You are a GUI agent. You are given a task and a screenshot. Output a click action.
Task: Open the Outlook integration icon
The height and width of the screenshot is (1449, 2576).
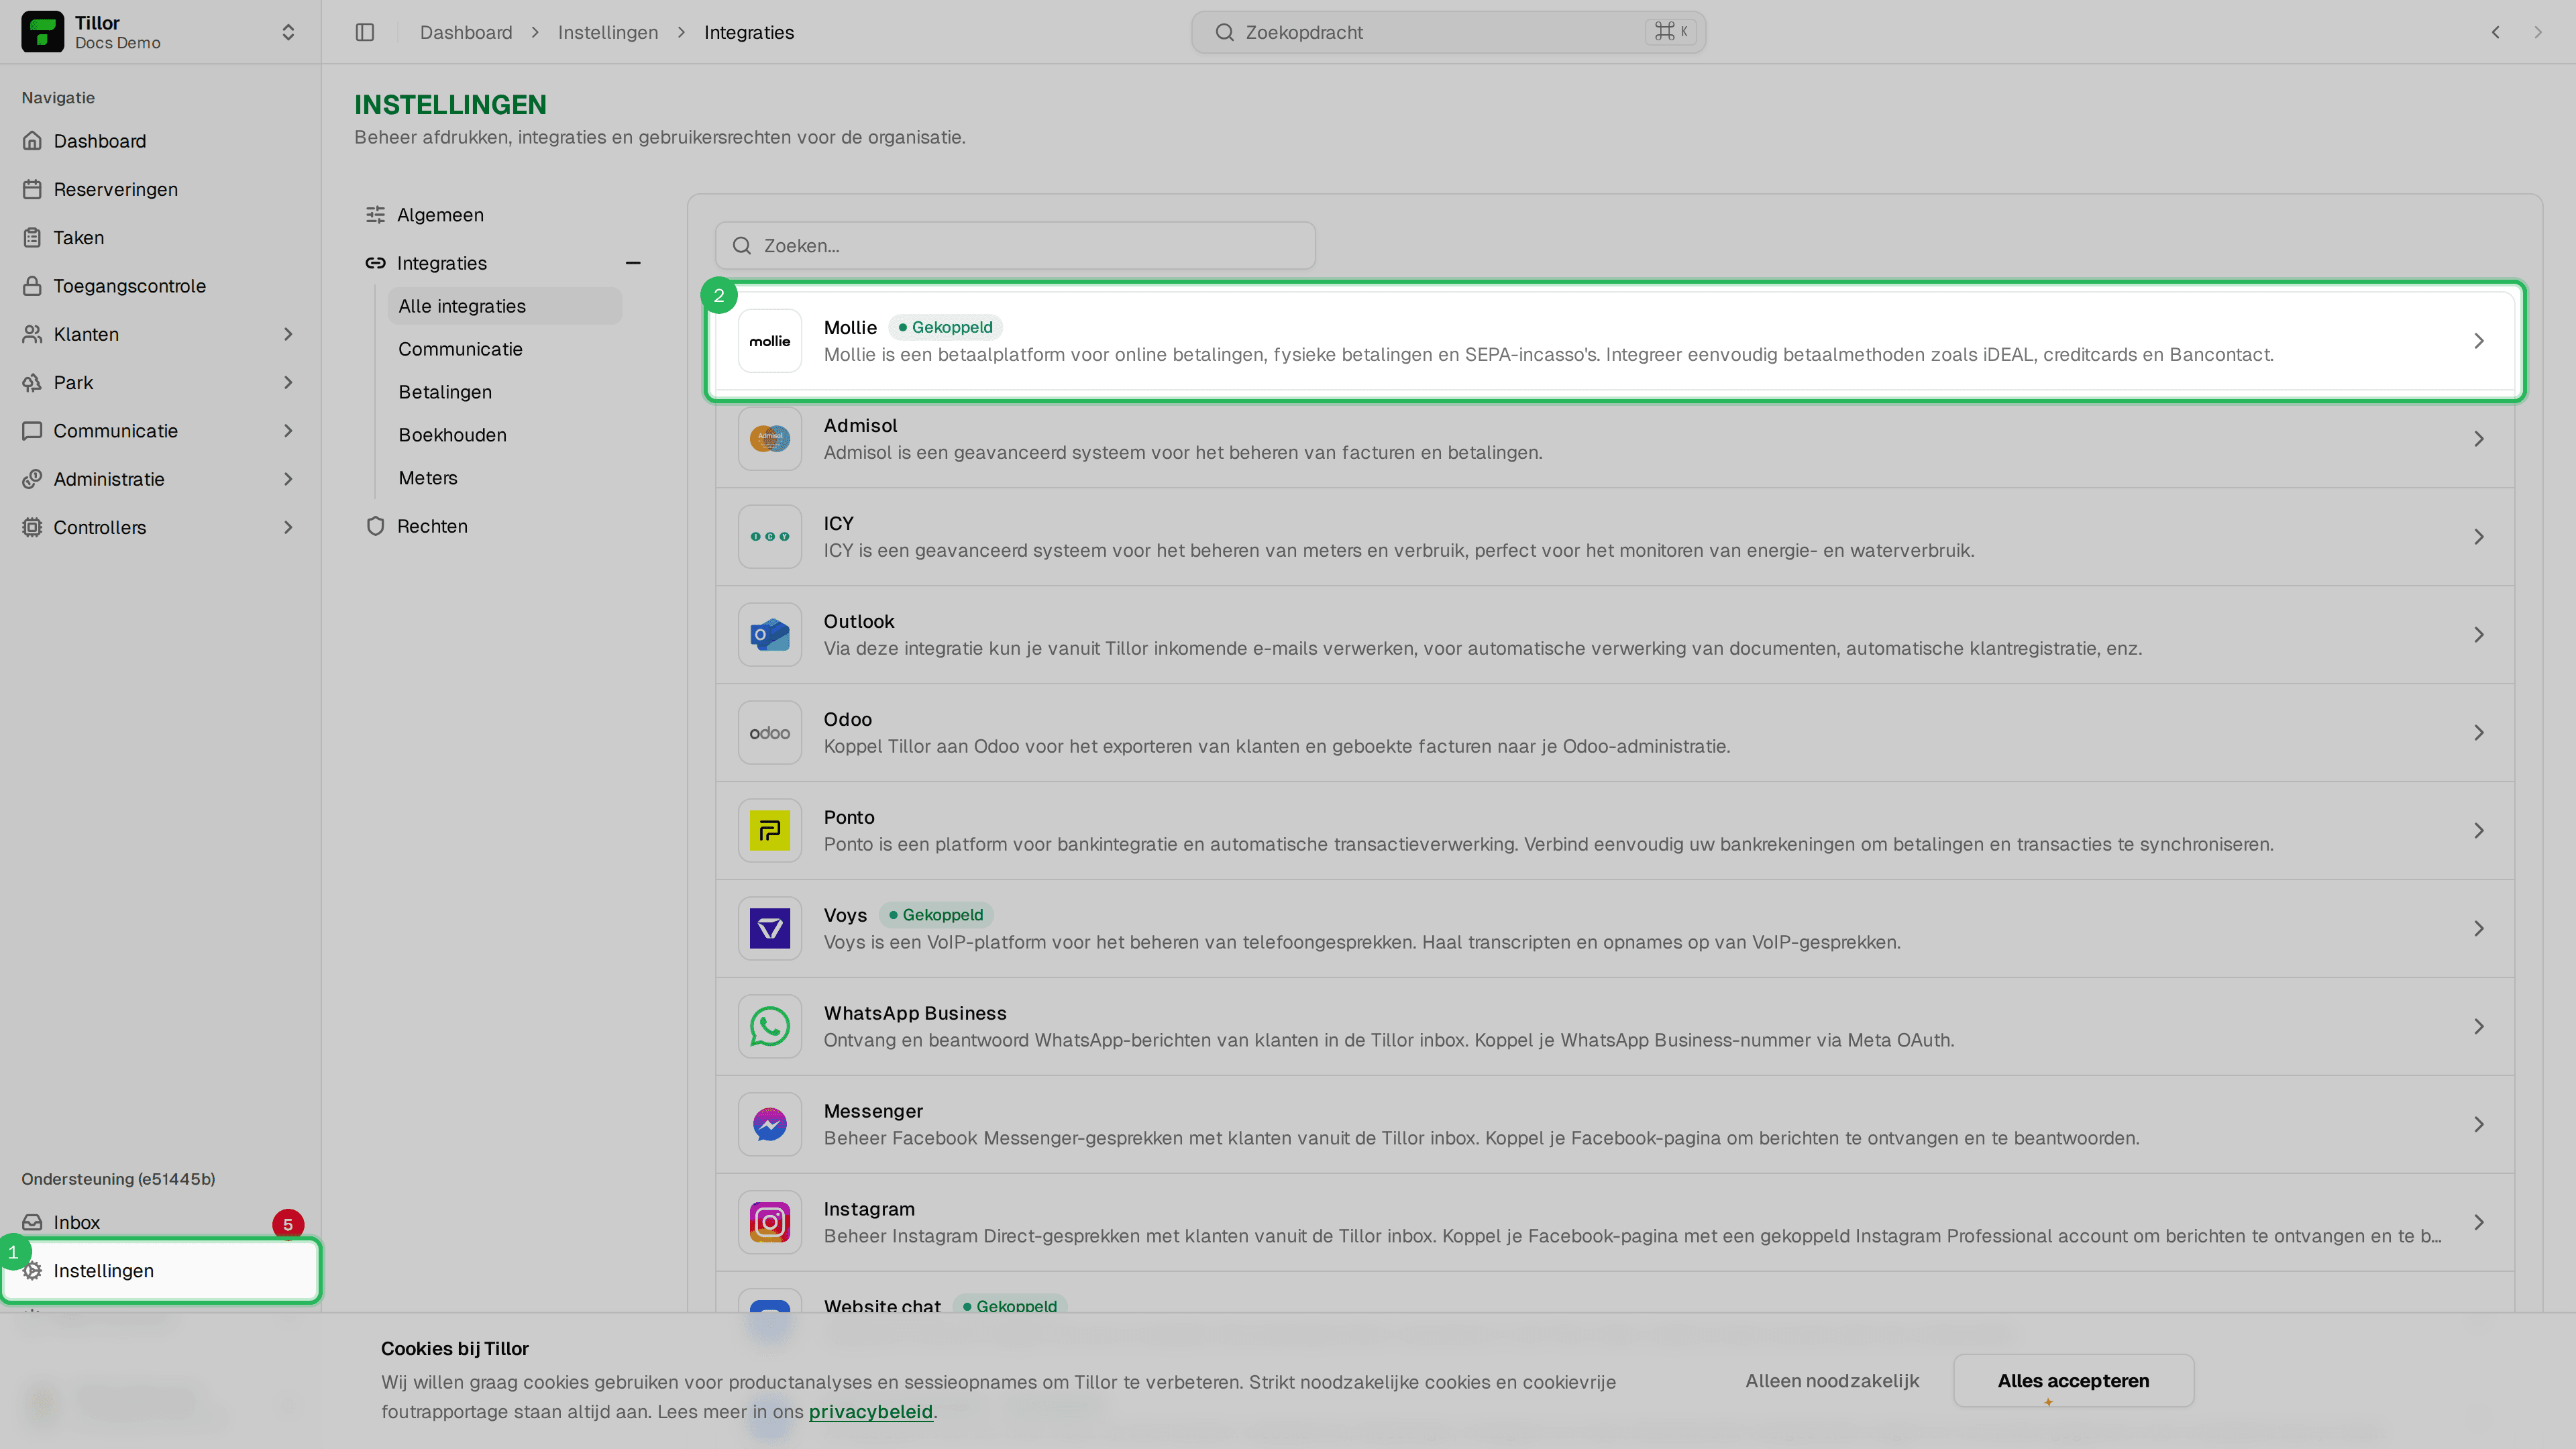(x=769, y=635)
